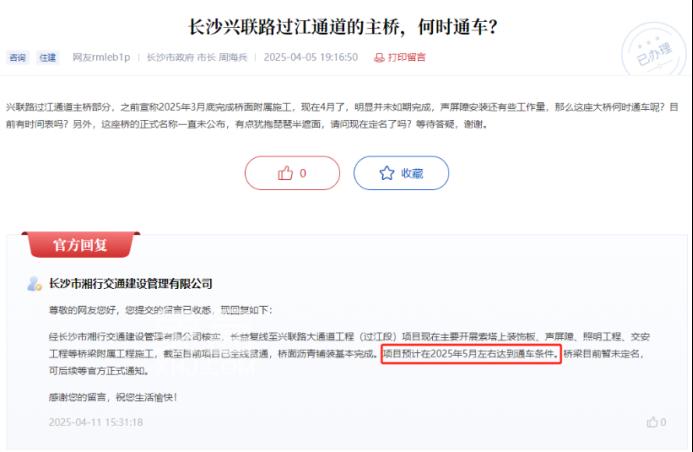Click the printer icon beside 打印留言
The width and height of the screenshot is (693, 452).
379,57
